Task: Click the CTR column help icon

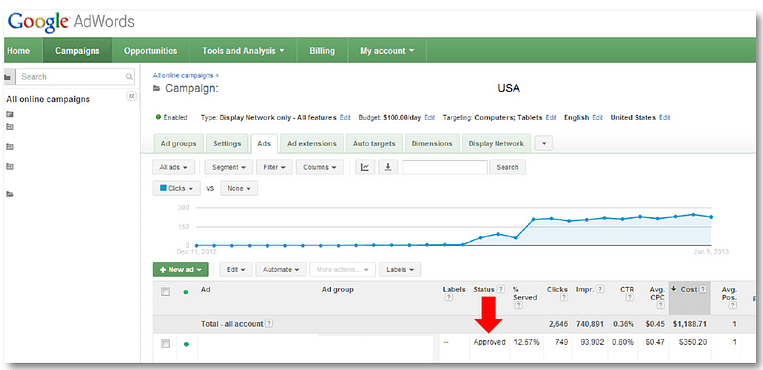Action: (630, 297)
